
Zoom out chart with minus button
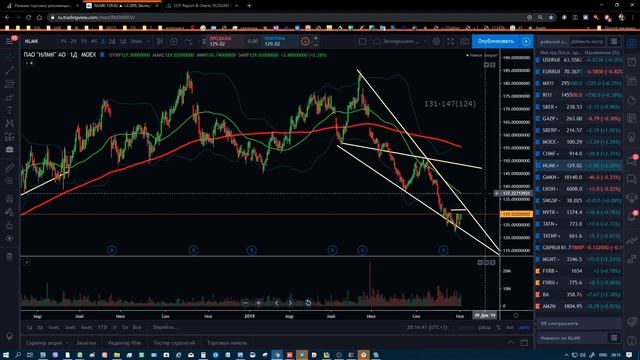(245, 302)
